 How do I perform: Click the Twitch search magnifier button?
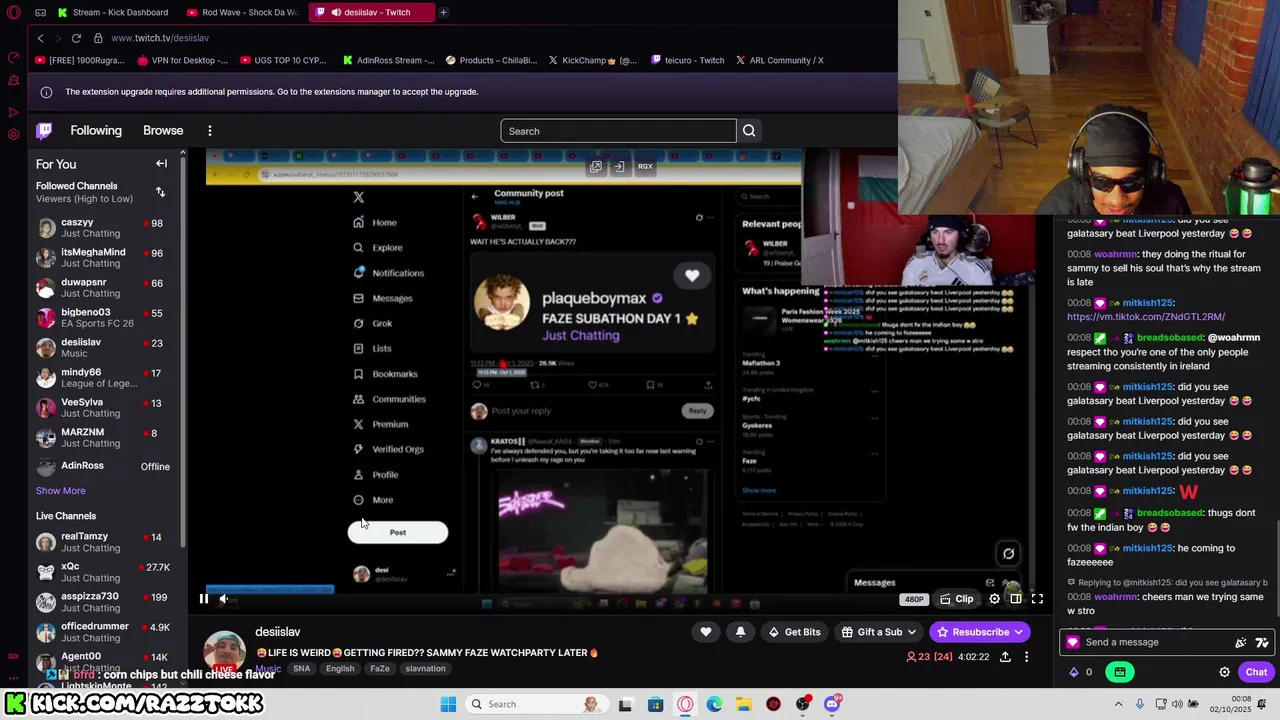[x=749, y=131]
